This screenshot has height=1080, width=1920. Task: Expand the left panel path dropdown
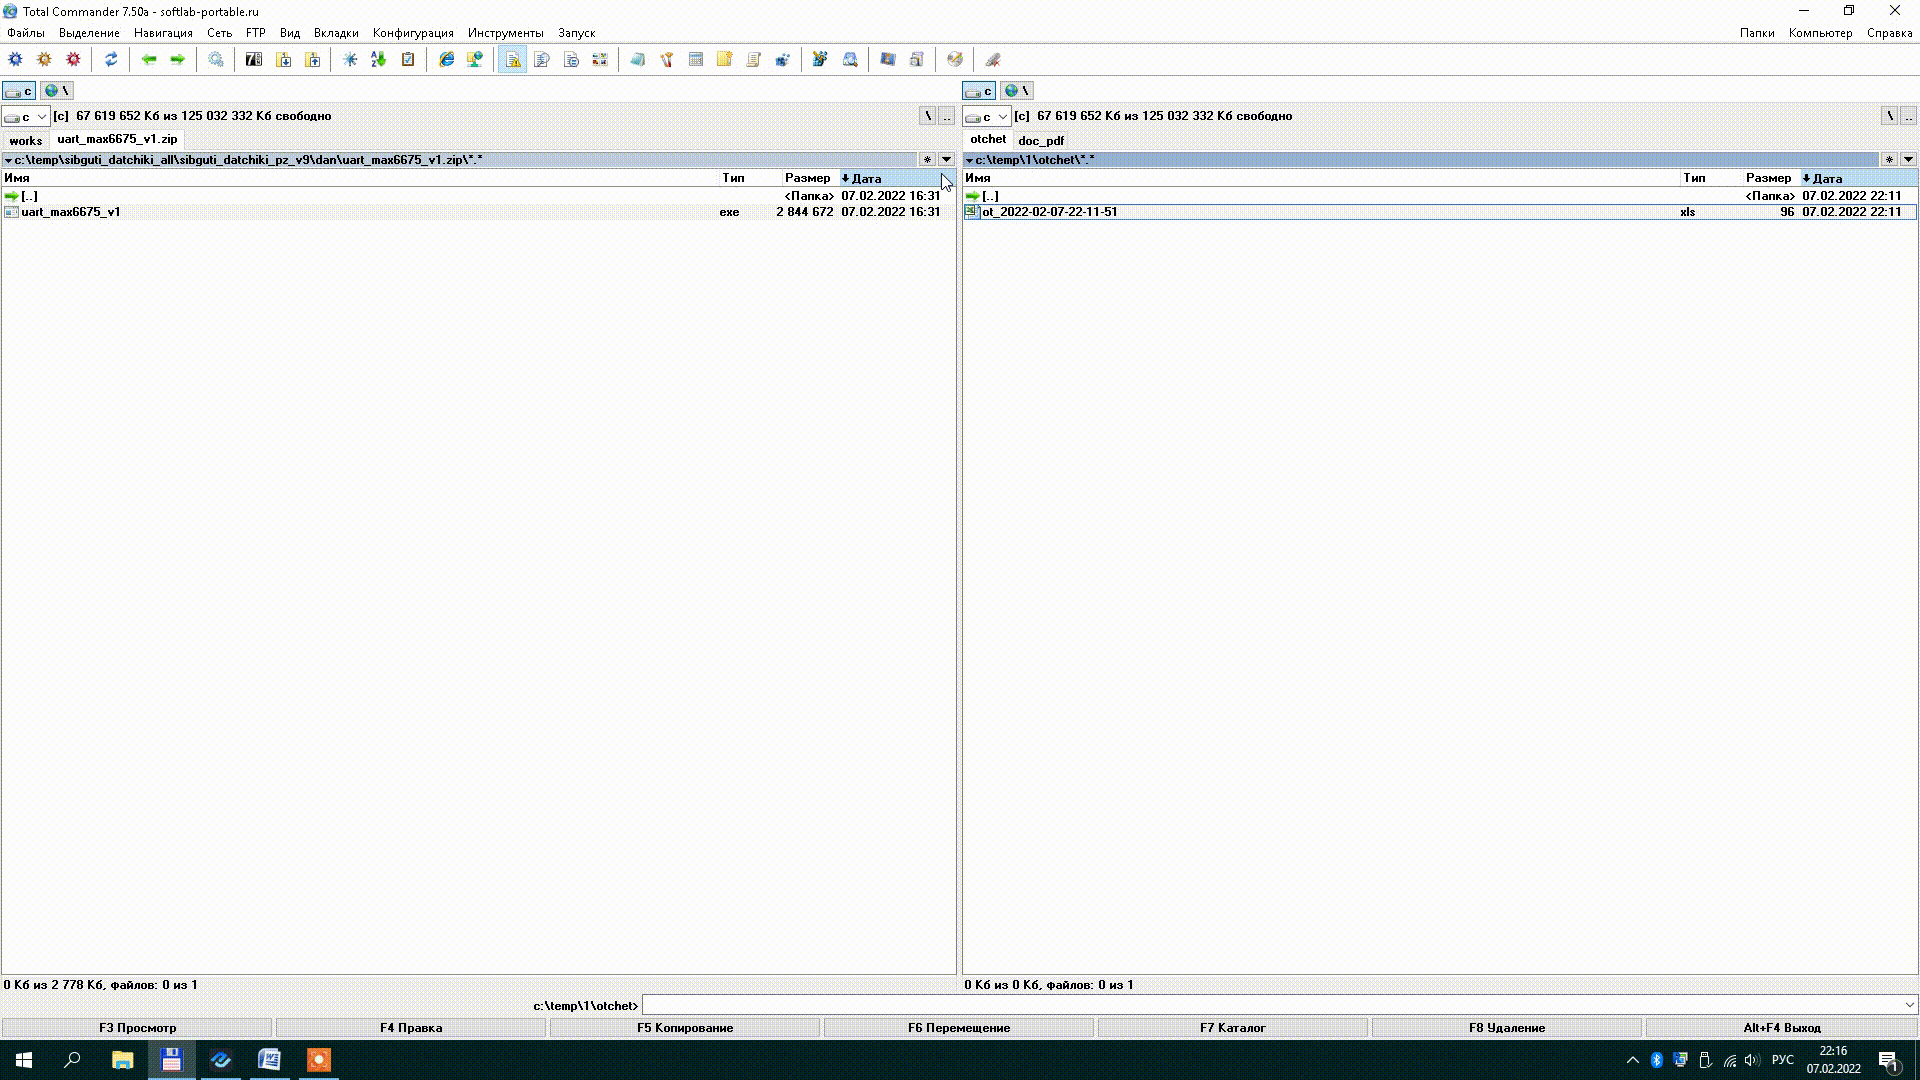pyautogui.click(x=8, y=160)
